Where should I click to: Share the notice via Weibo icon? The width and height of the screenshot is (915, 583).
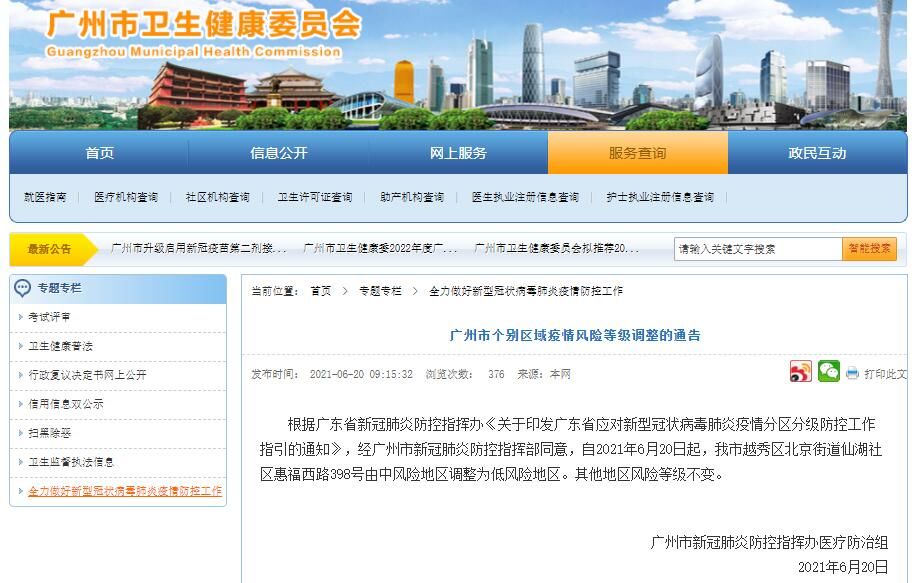click(800, 372)
